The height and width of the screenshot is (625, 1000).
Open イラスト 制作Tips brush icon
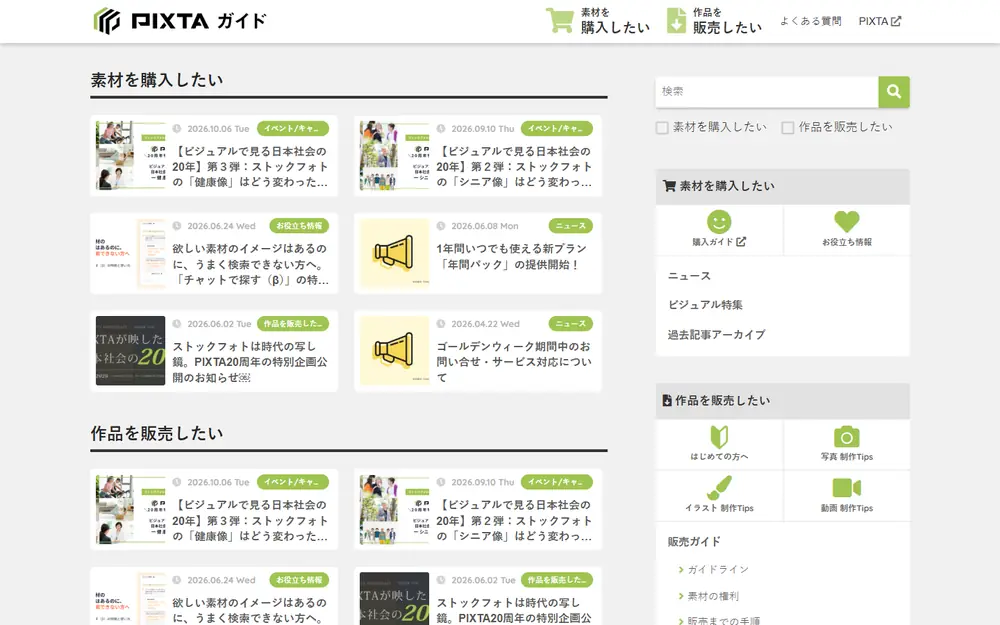pos(719,488)
